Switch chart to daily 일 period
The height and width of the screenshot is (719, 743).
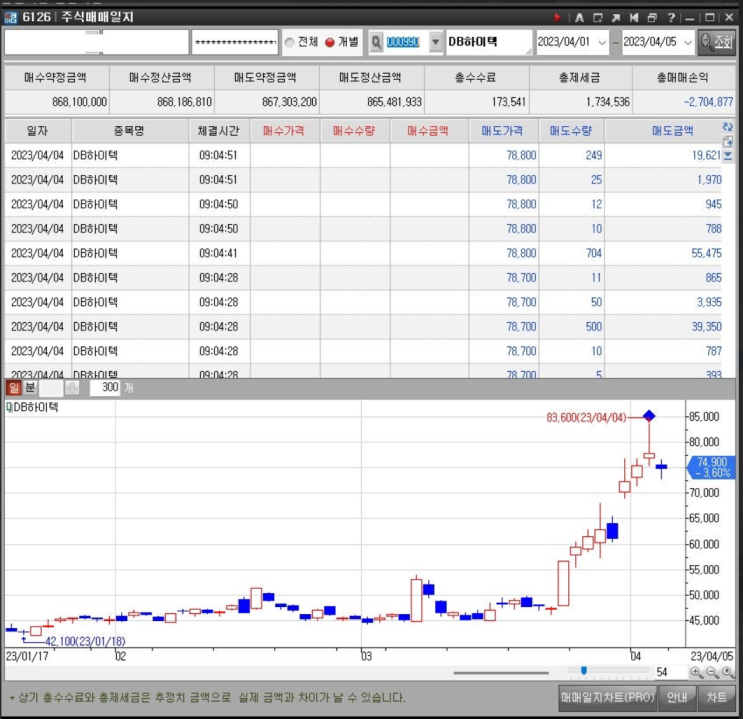point(14,388)
